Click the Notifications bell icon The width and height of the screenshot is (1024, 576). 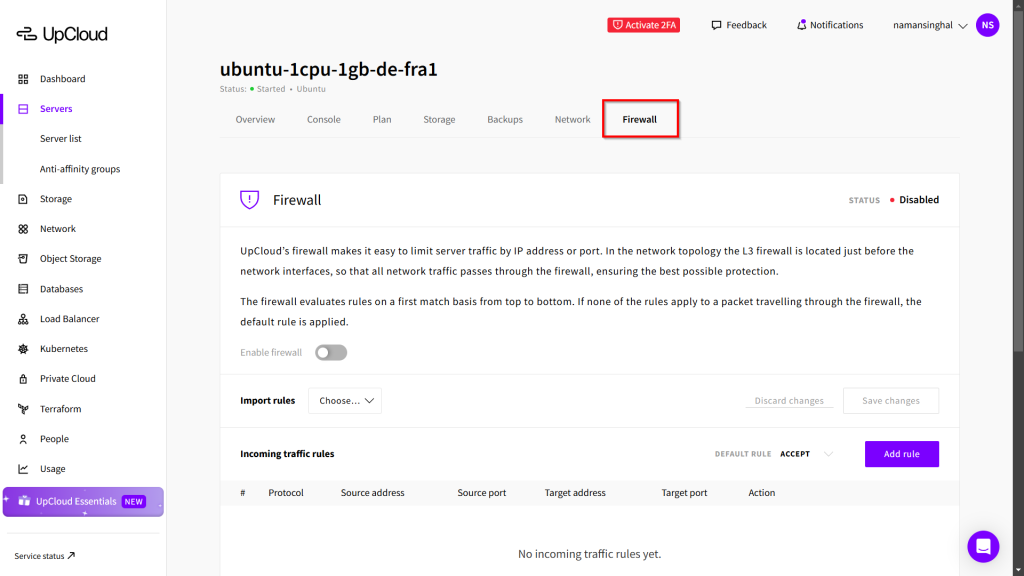point(801,25)
